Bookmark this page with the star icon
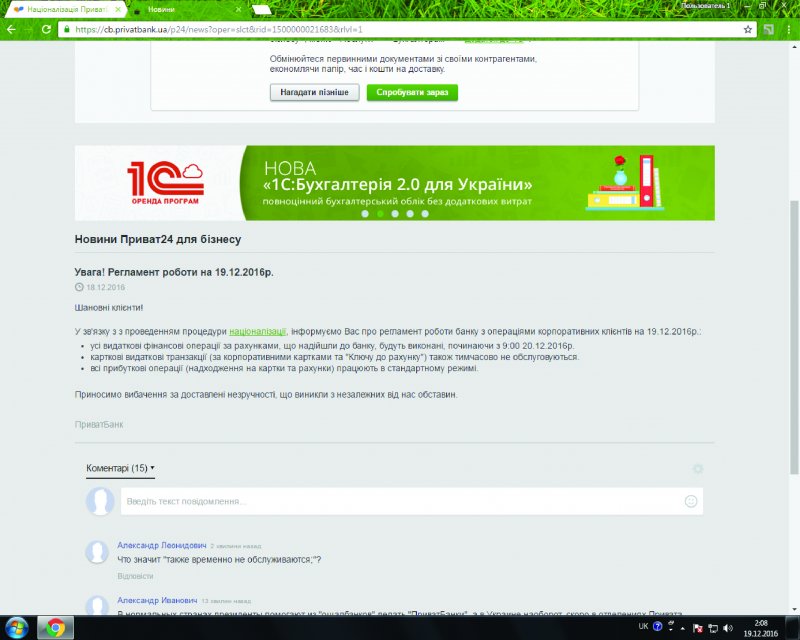 pyautogui.click(x=747, y=29)
